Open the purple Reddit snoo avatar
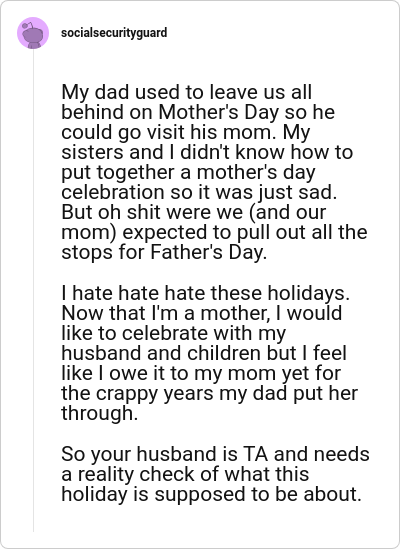 (x=33, y=33)
